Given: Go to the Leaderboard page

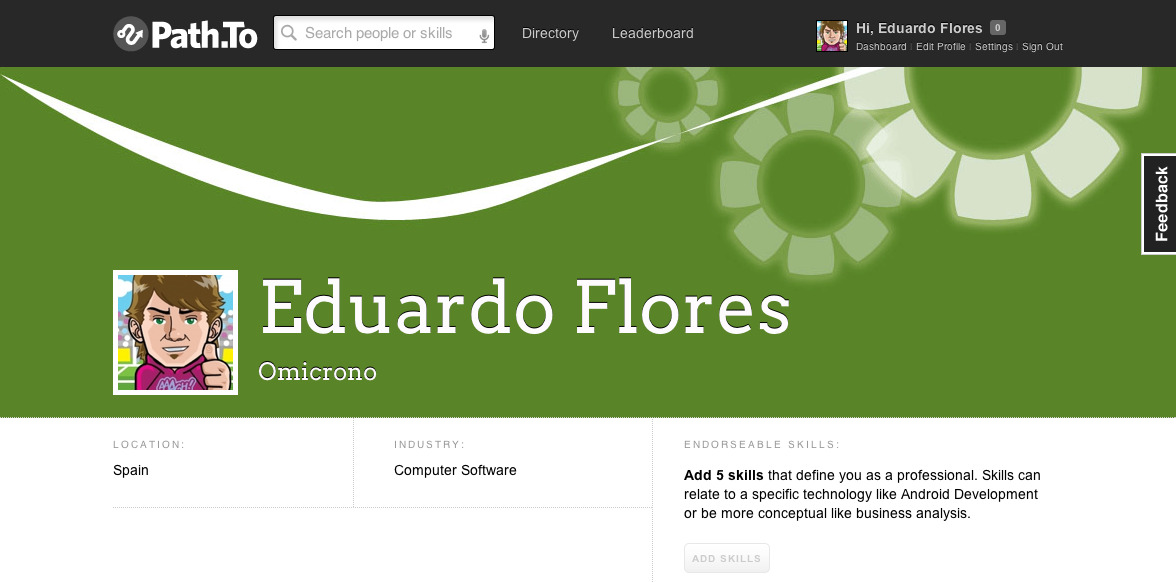Looking at the screenshot, I should click(652, 33).
